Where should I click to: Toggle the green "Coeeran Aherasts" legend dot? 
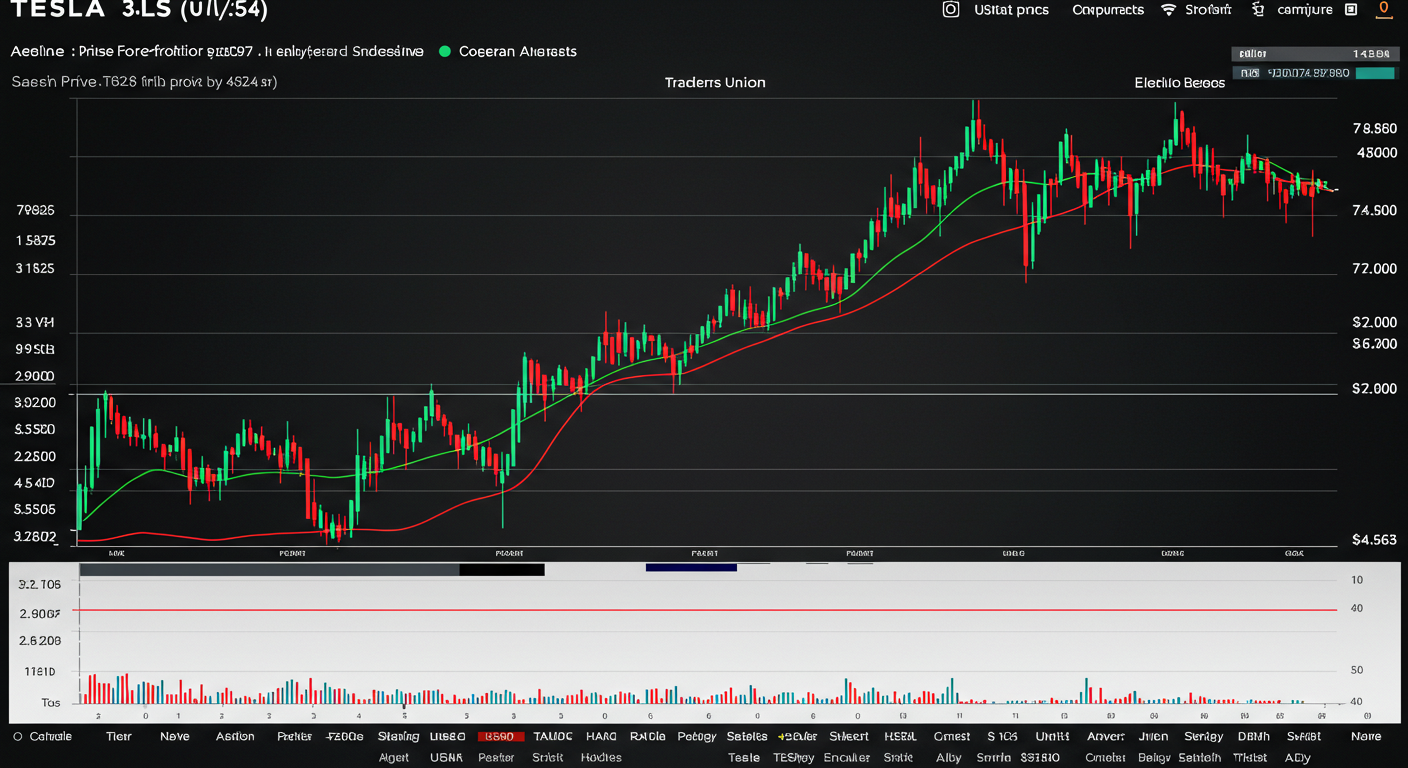[x=445, y=51]
